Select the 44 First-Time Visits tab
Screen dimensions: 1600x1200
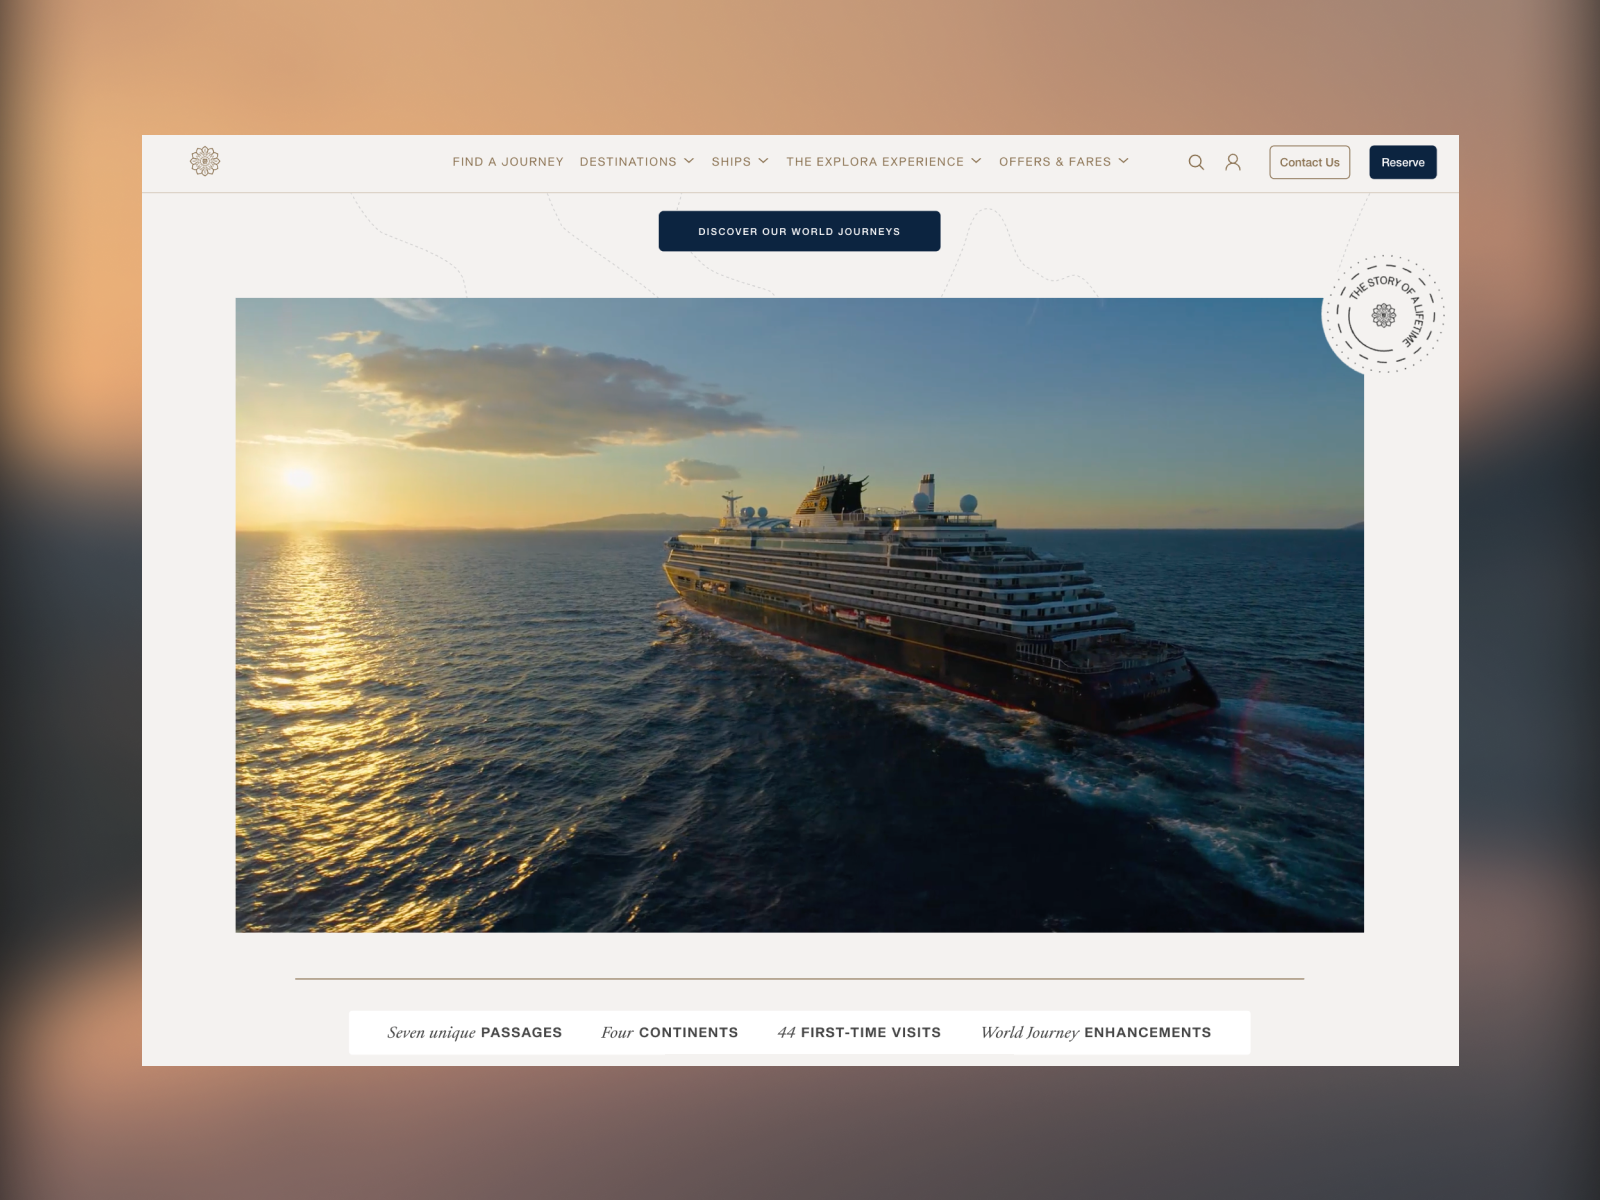tap(859, 1032)
